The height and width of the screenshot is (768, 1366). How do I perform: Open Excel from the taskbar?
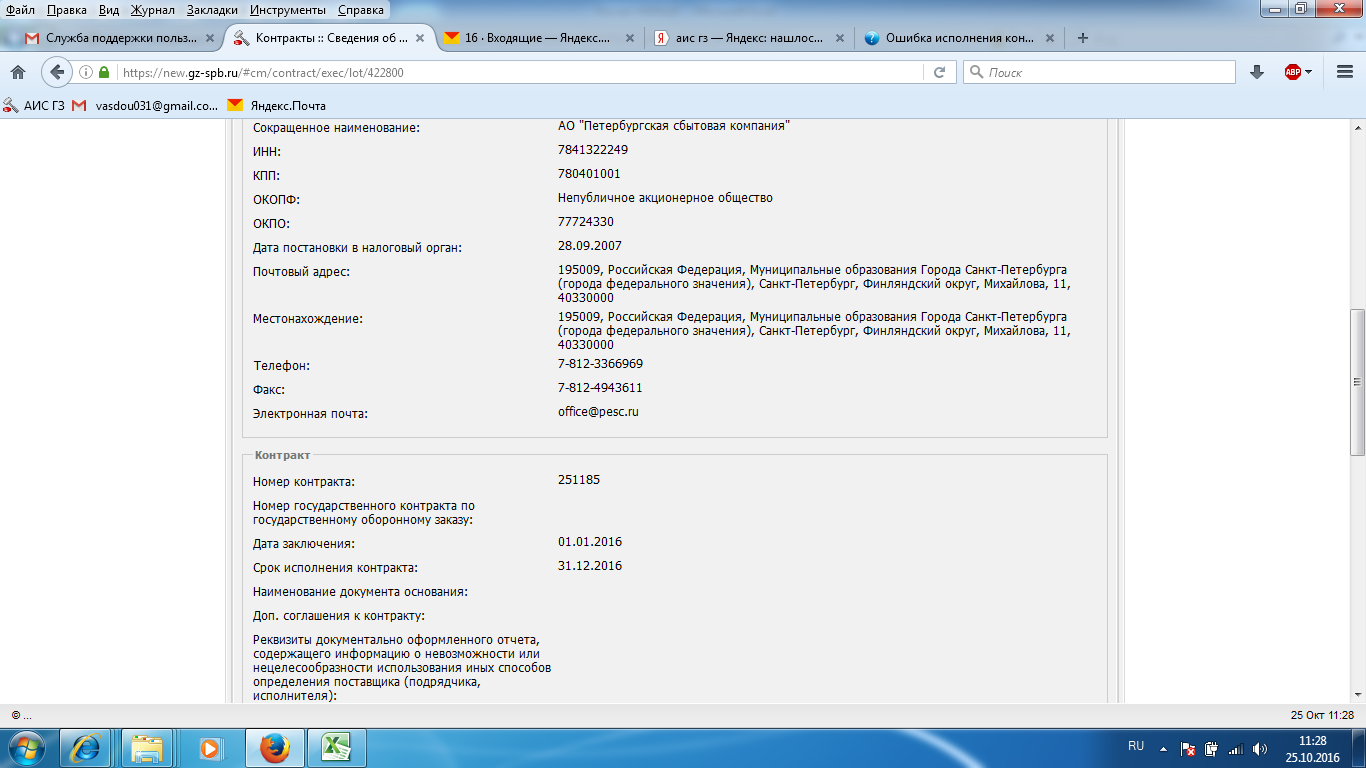click(x=334, y=748)
